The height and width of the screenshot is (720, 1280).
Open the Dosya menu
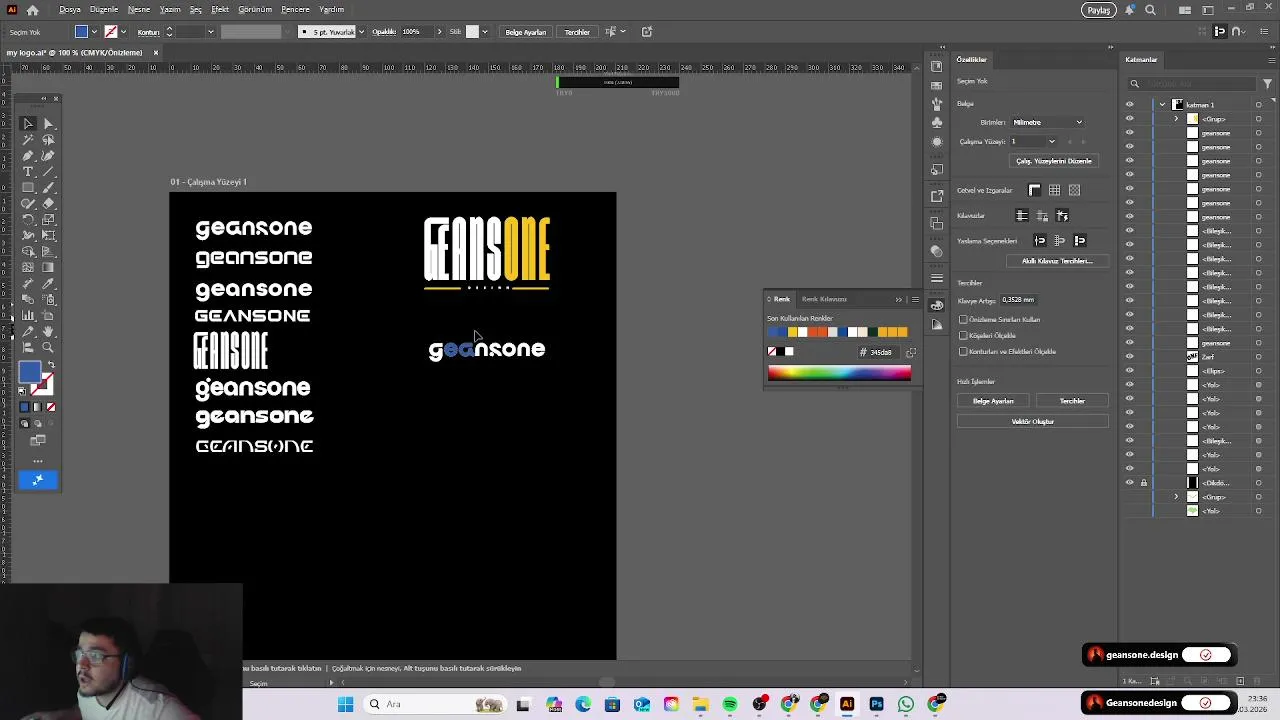click(x=70, y=10)
